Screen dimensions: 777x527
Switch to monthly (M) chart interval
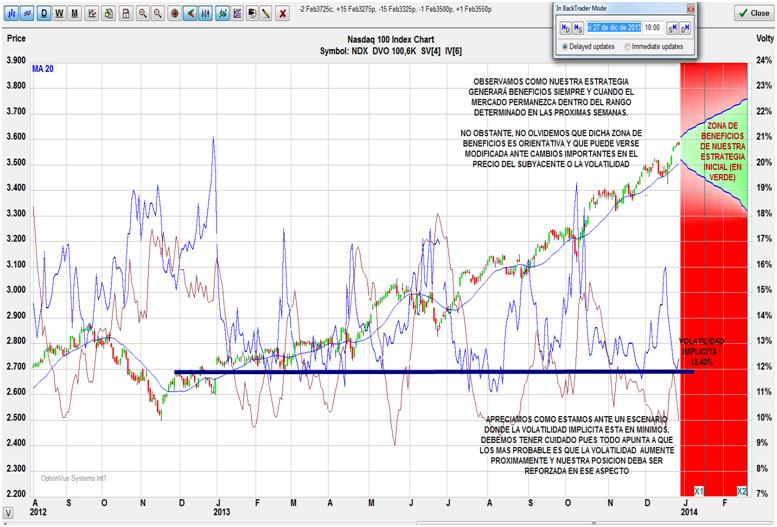[75, 13]
